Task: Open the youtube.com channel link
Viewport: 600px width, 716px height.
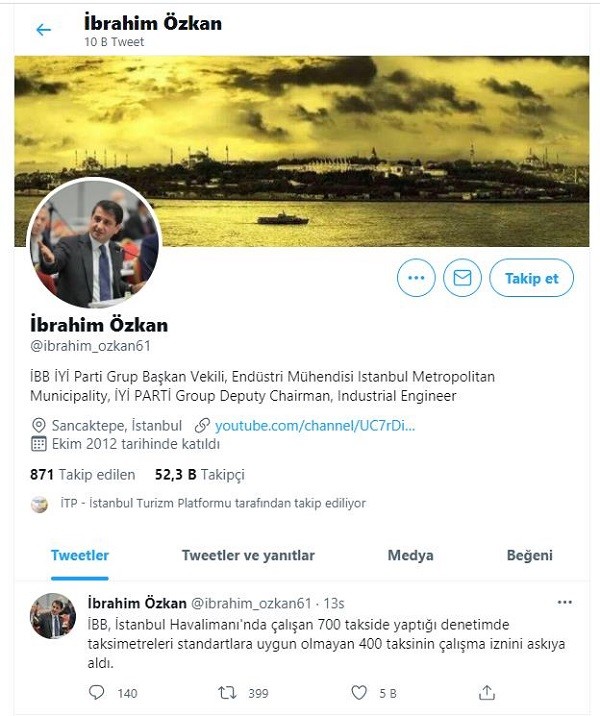Action: 315,426
